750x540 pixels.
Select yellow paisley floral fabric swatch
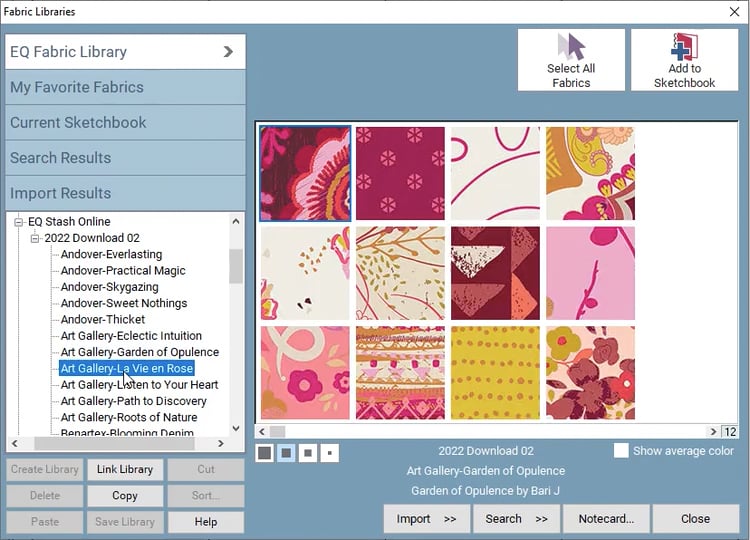pos(590,174)
